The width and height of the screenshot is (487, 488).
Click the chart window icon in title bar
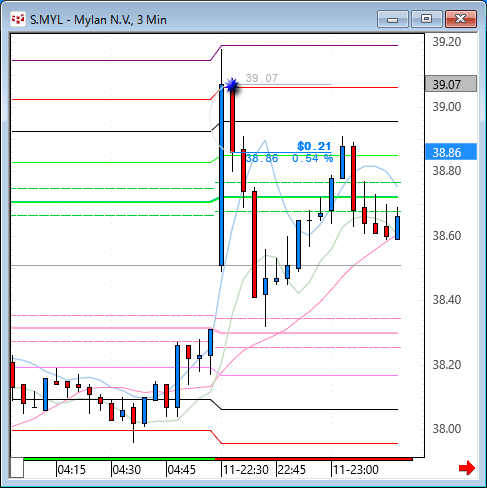point(18,20)
